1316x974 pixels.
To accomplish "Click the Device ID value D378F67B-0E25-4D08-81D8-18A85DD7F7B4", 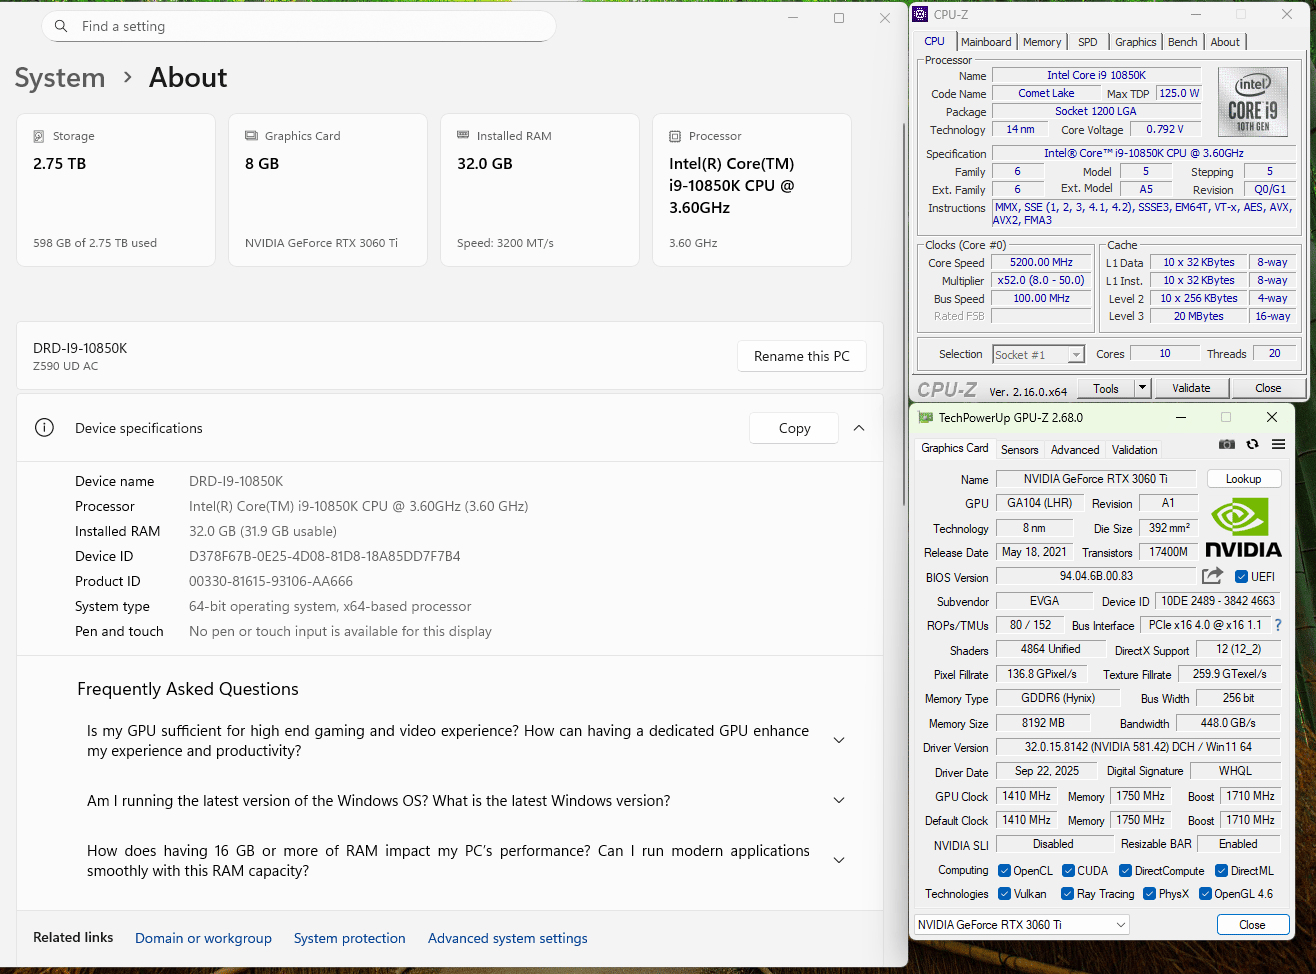I will click(325, 556).
